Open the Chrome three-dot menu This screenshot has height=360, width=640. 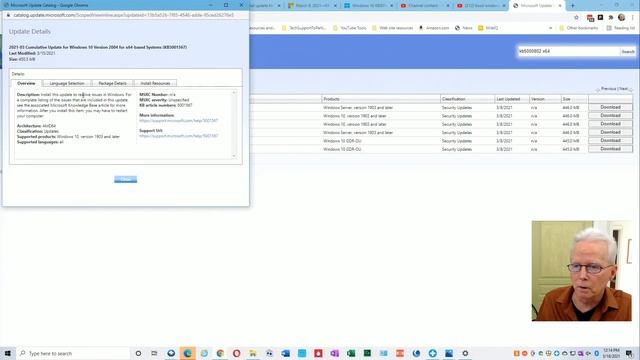point(633,18)
